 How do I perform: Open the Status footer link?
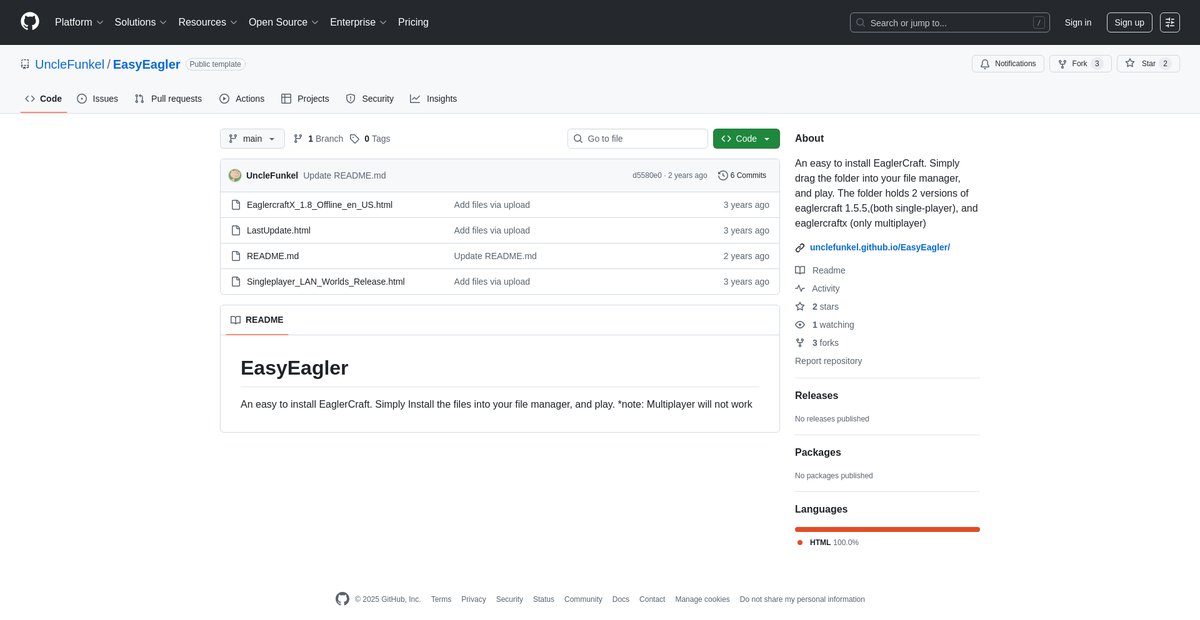(x=543, y=599)
